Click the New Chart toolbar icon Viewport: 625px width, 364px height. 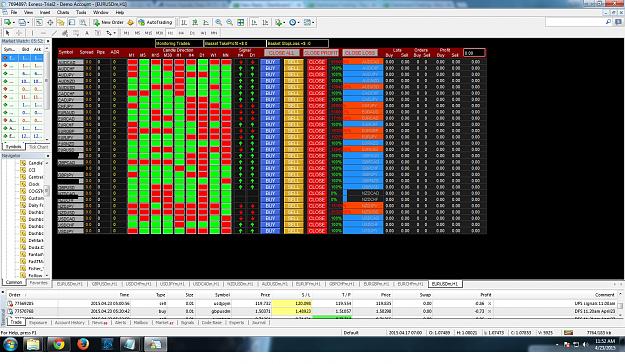(8, 22)
